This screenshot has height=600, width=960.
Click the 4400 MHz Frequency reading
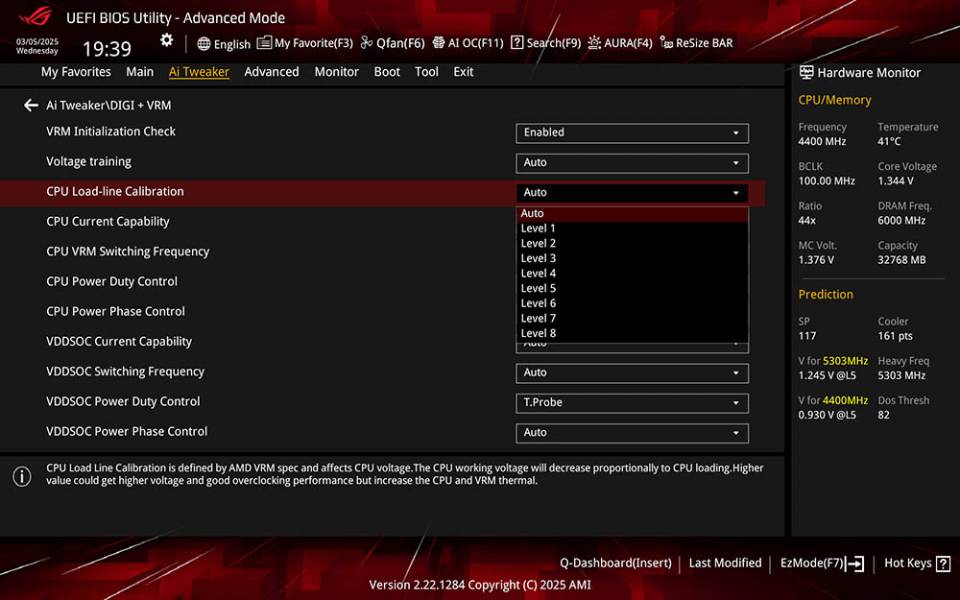(x=822, y=141)
